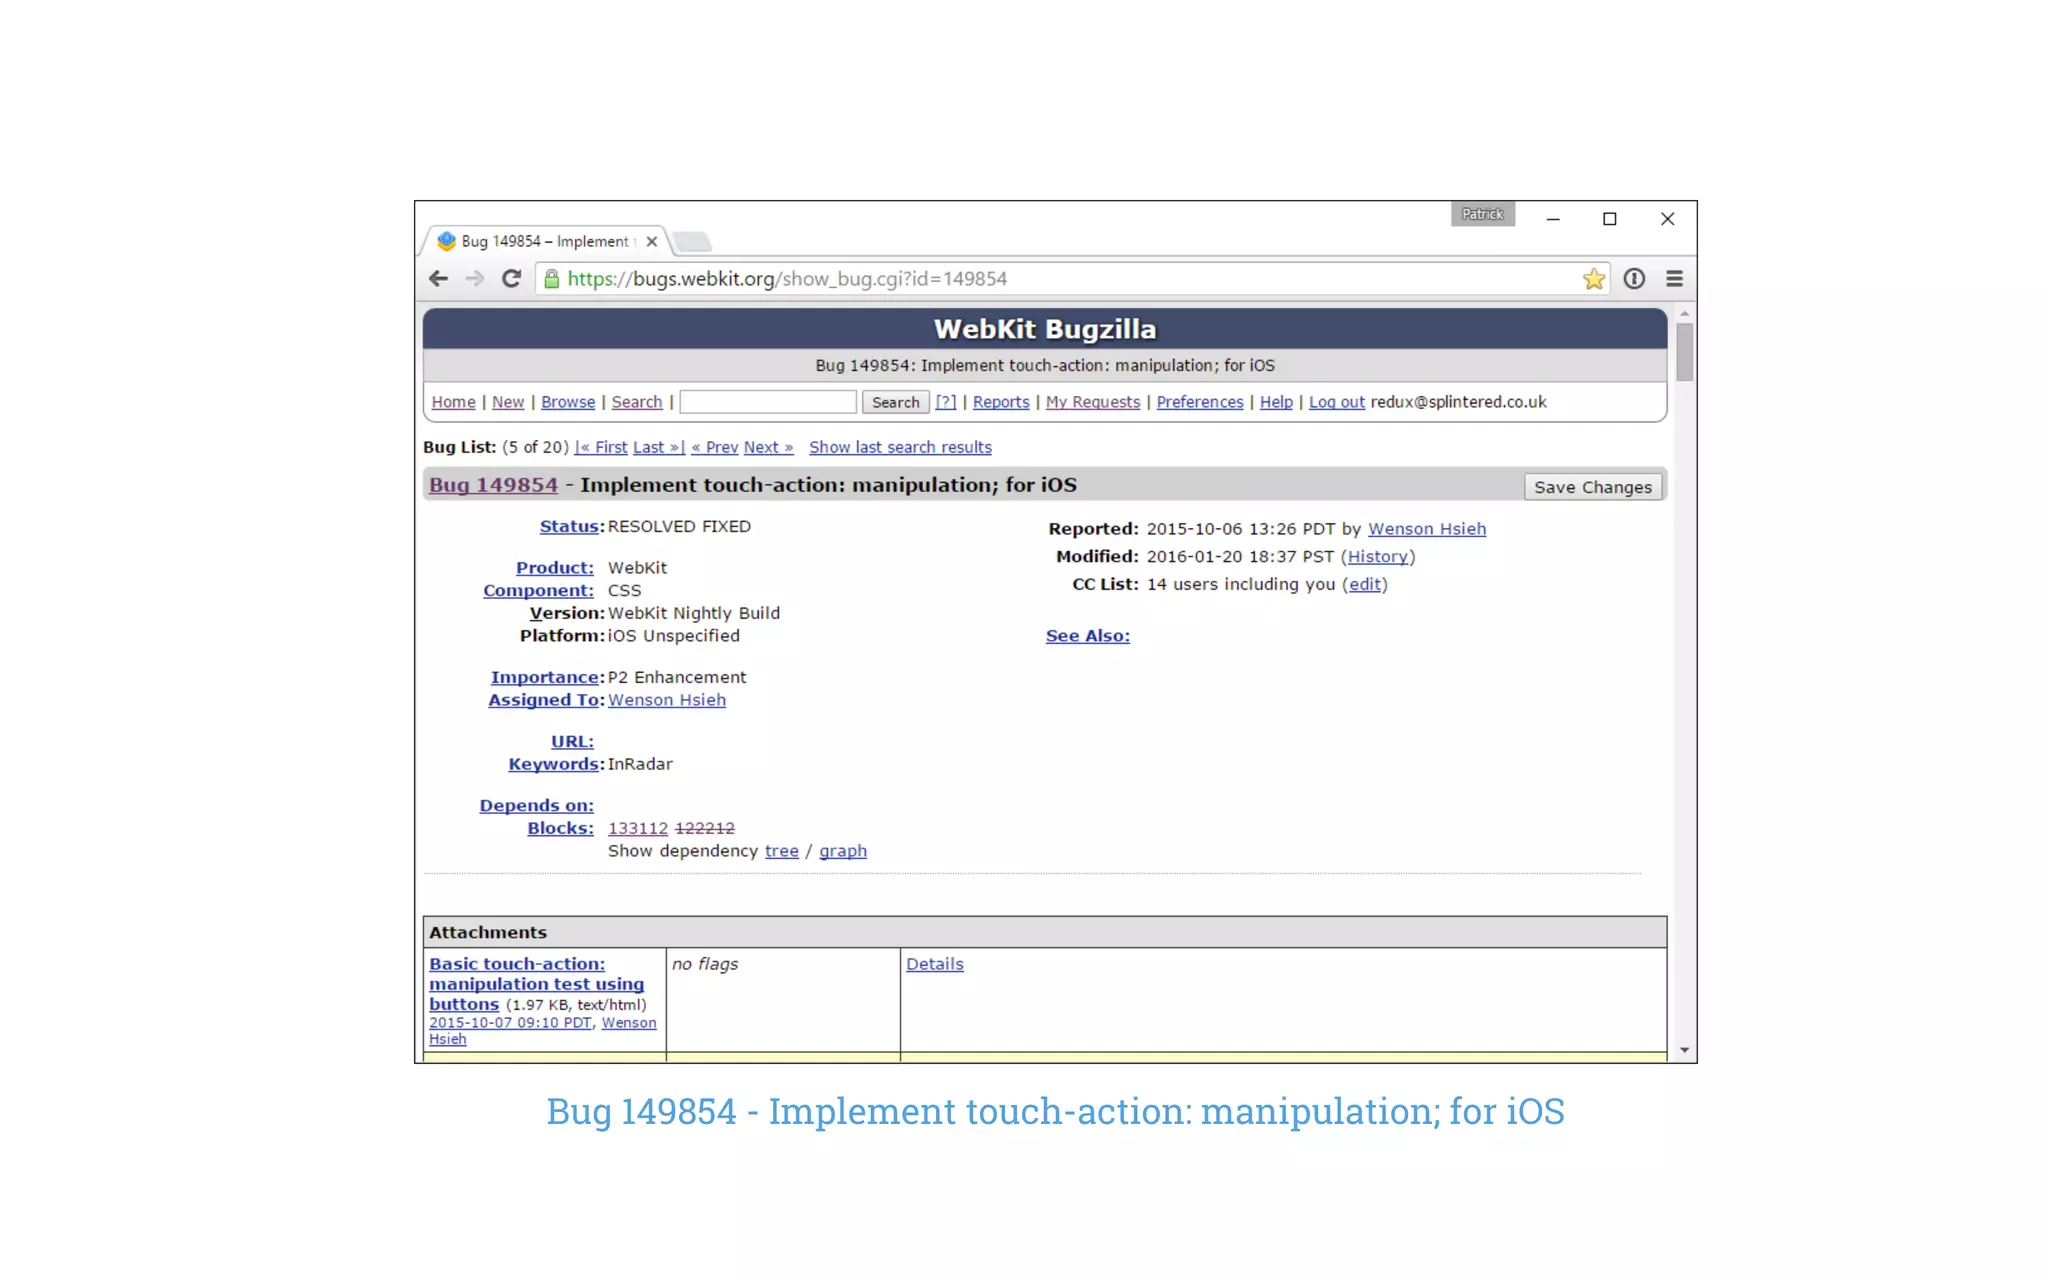Go to Prev bug in list
This screenshot has height=1280, width=2048.
(x=715, y=448)
